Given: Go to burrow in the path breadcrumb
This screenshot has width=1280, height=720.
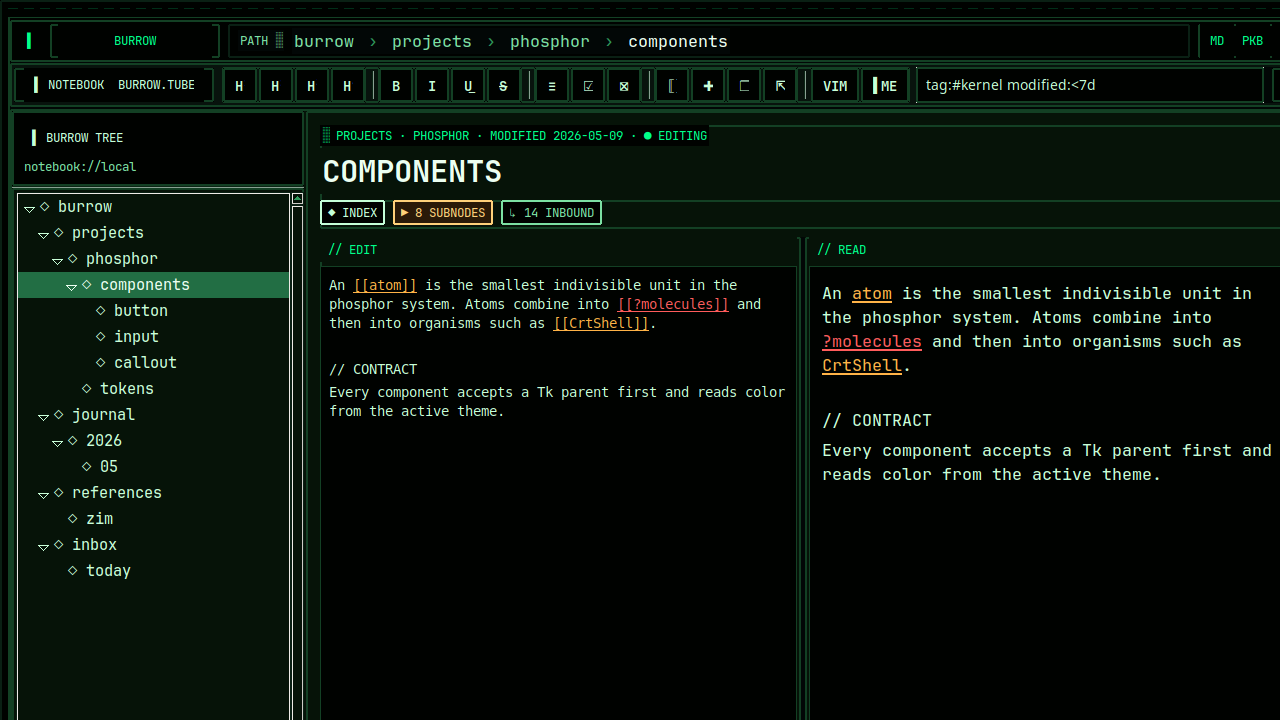Looking at the screenshot, I should (324, 41).
